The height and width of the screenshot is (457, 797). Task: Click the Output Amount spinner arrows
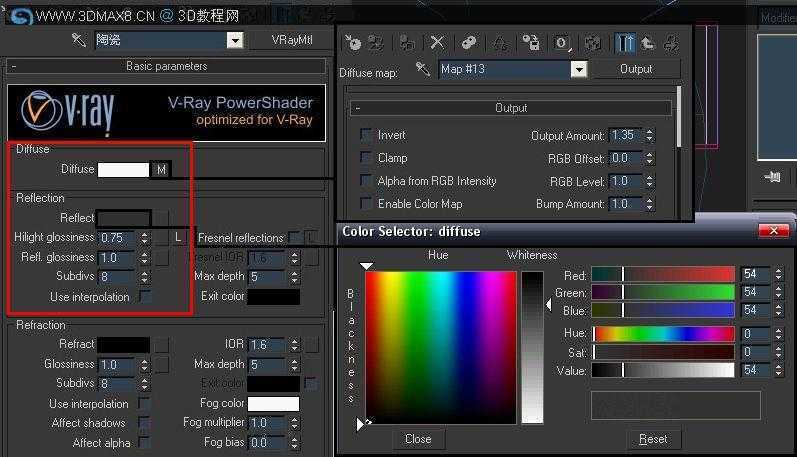pos(649,135)
